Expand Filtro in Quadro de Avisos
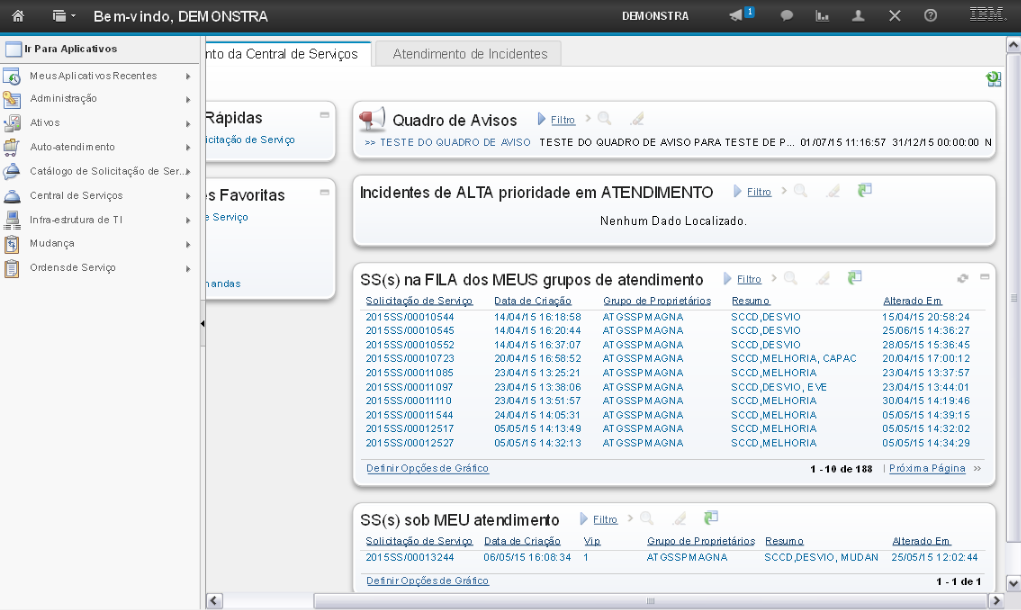The height and width of the screenshot is (610, 1021). pos(561,120)
